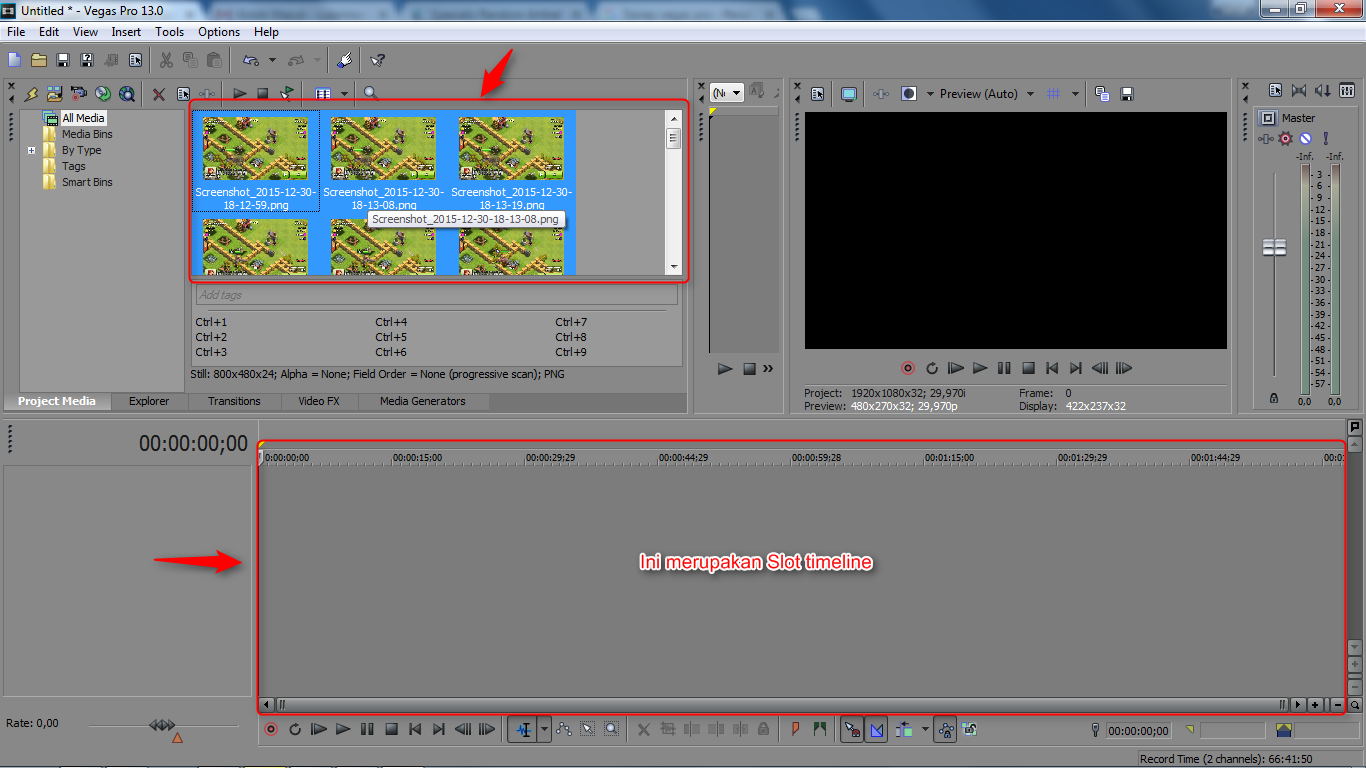Screen dimensions: 1366x768
Task: Play the video preview from the start
Action: coord(956,368)
